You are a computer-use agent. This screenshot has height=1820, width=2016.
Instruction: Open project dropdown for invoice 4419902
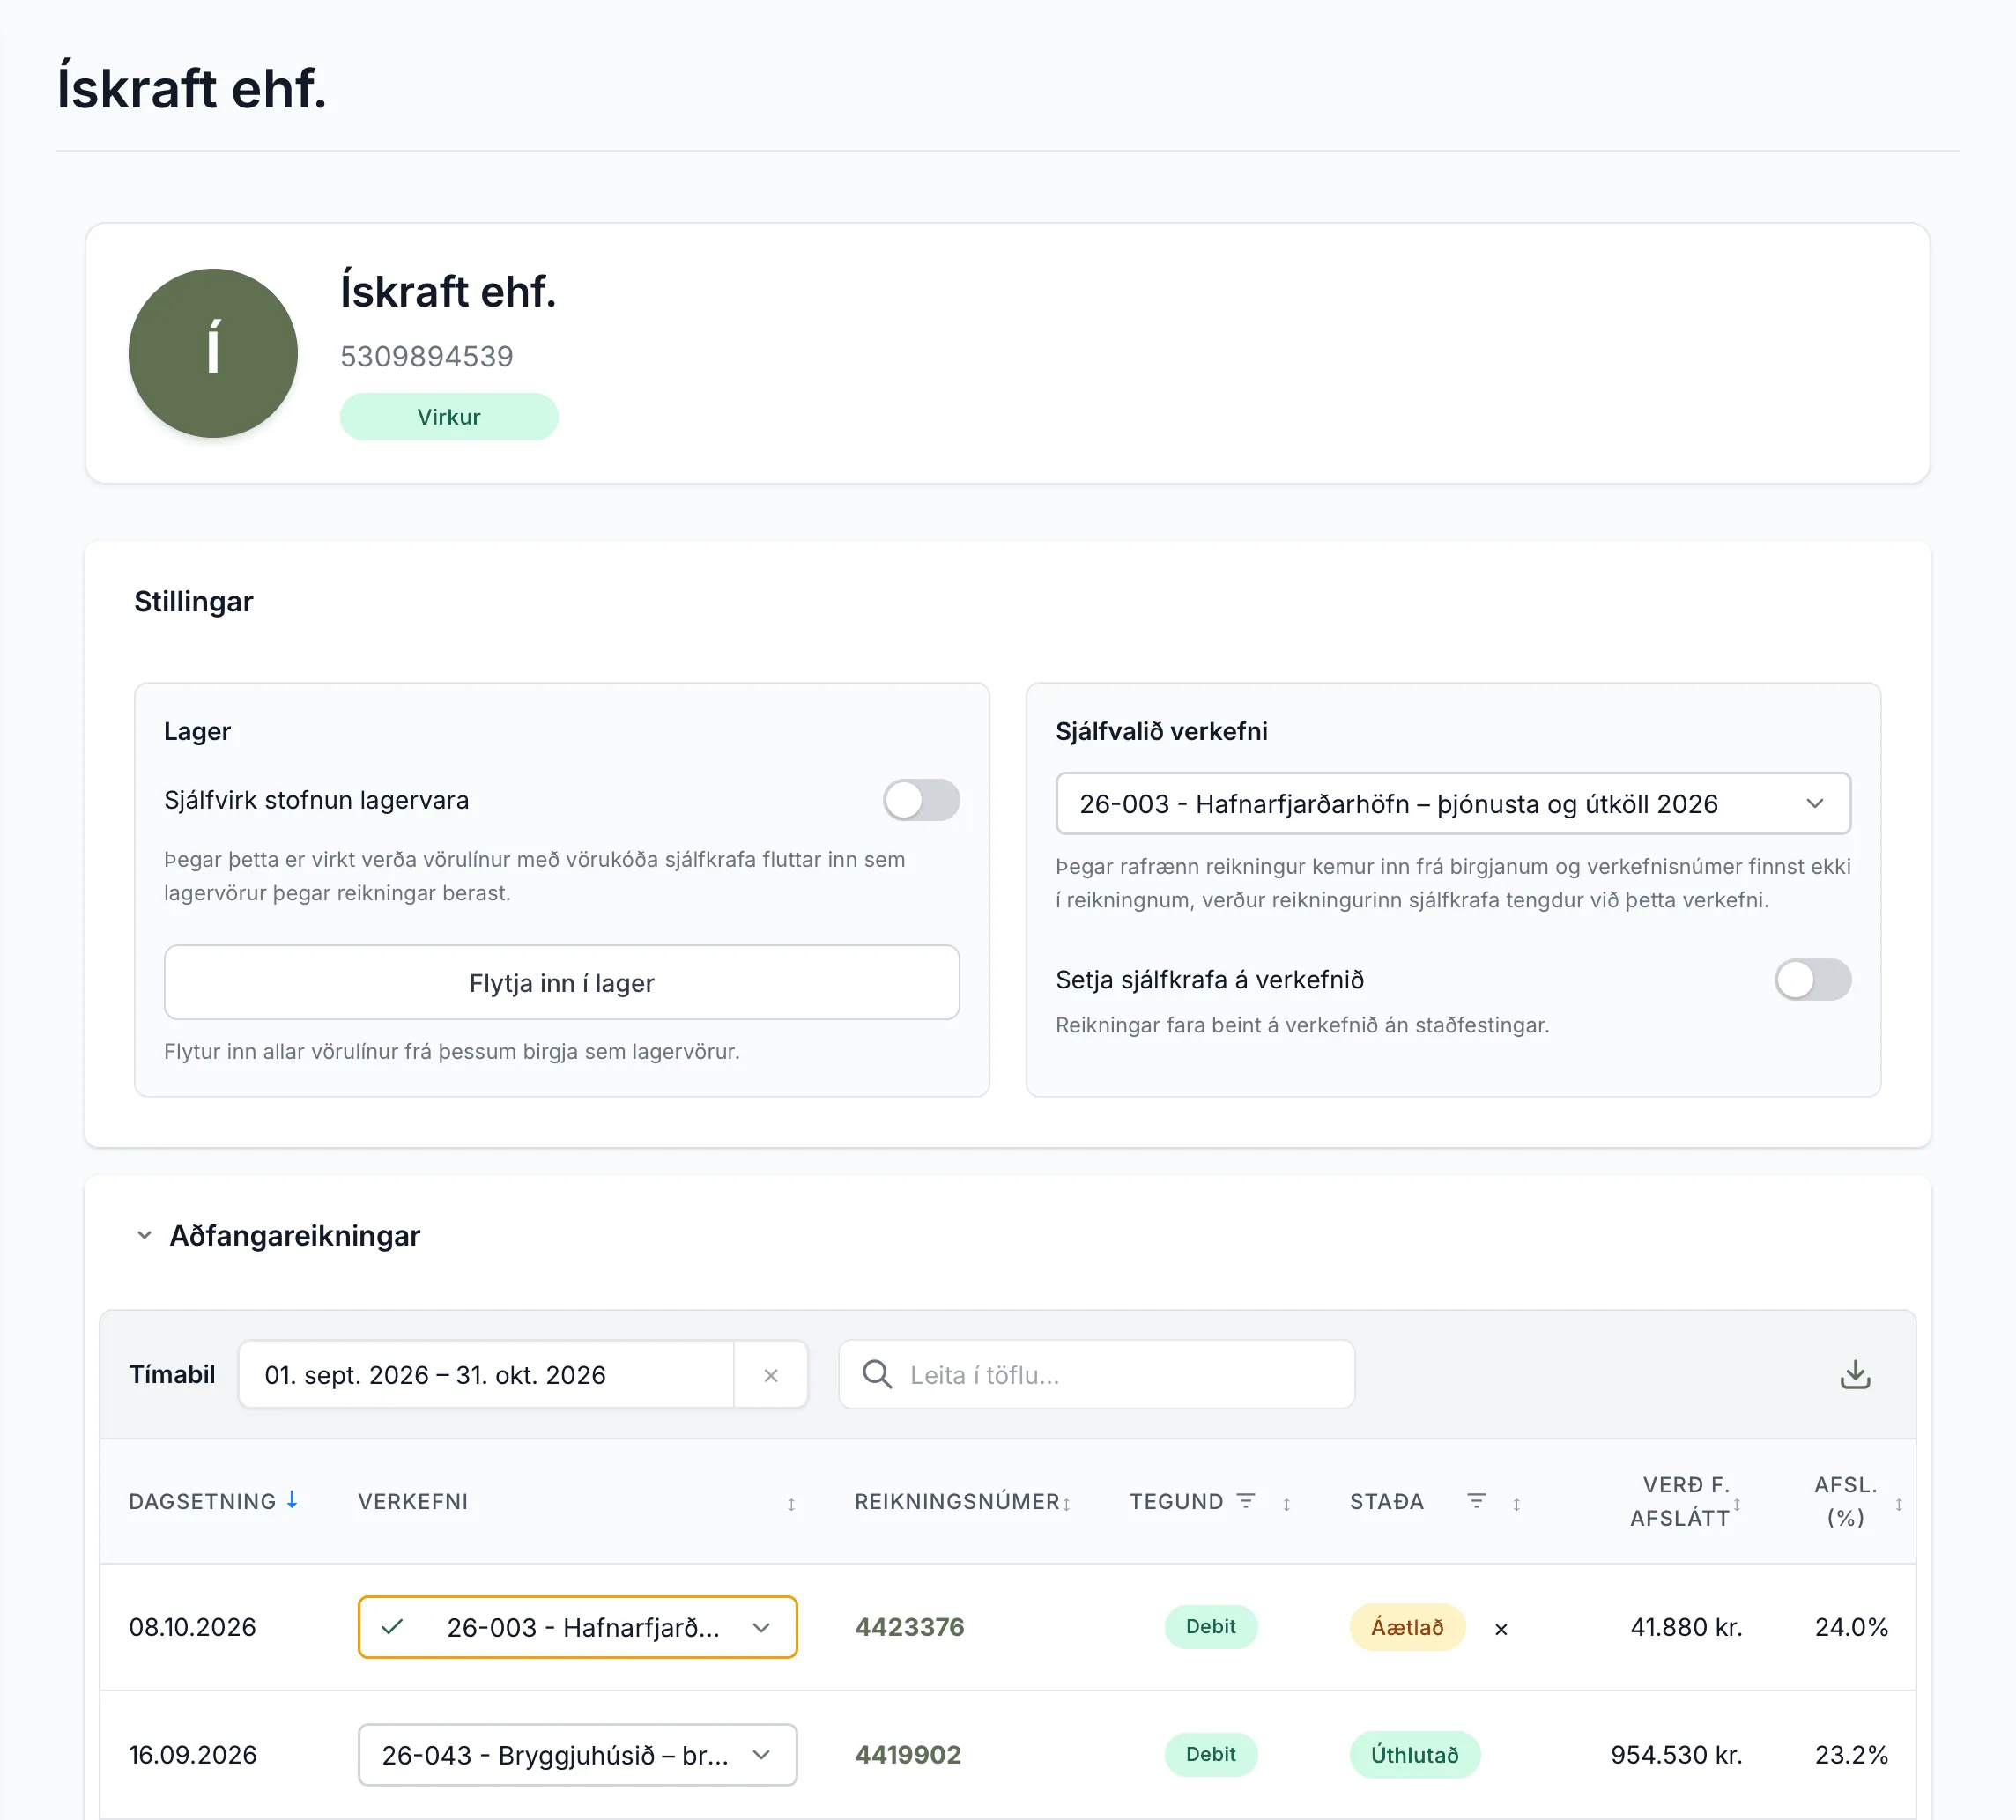[x=577, y=1754]
